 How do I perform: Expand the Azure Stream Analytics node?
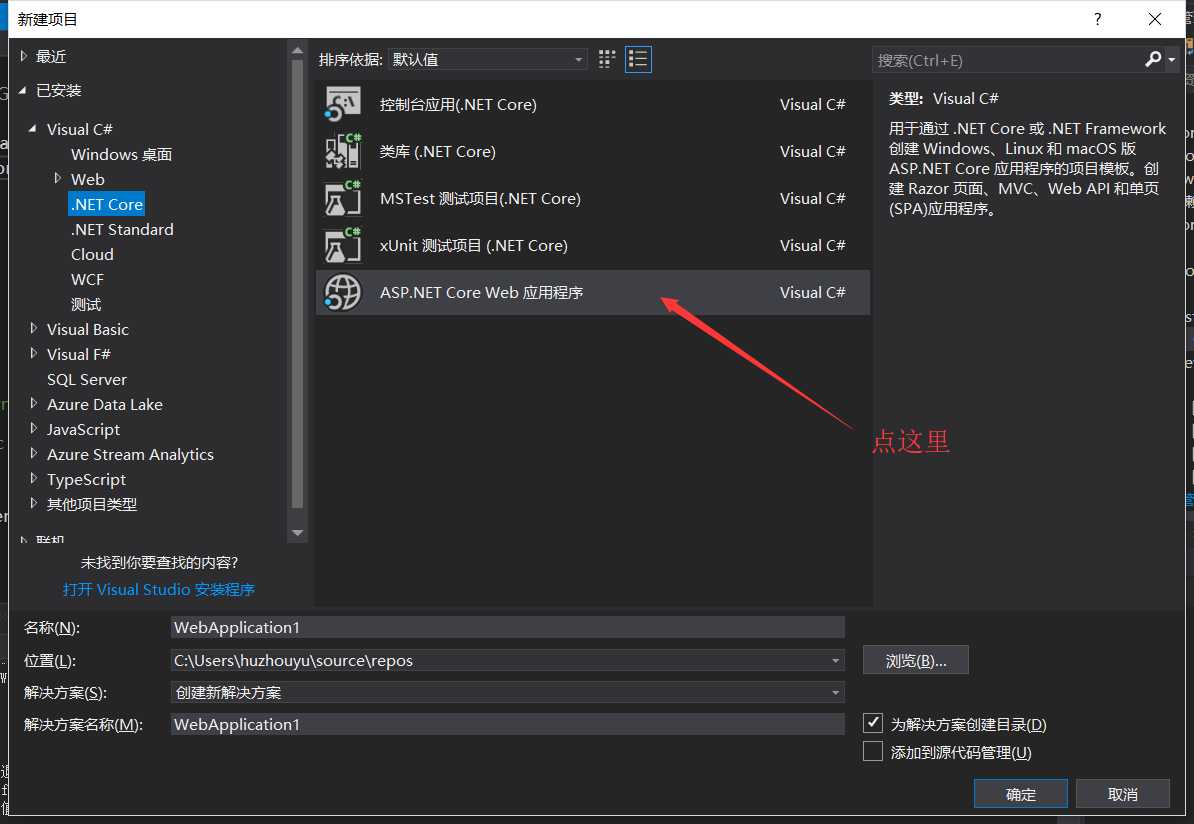pos(33,454)
